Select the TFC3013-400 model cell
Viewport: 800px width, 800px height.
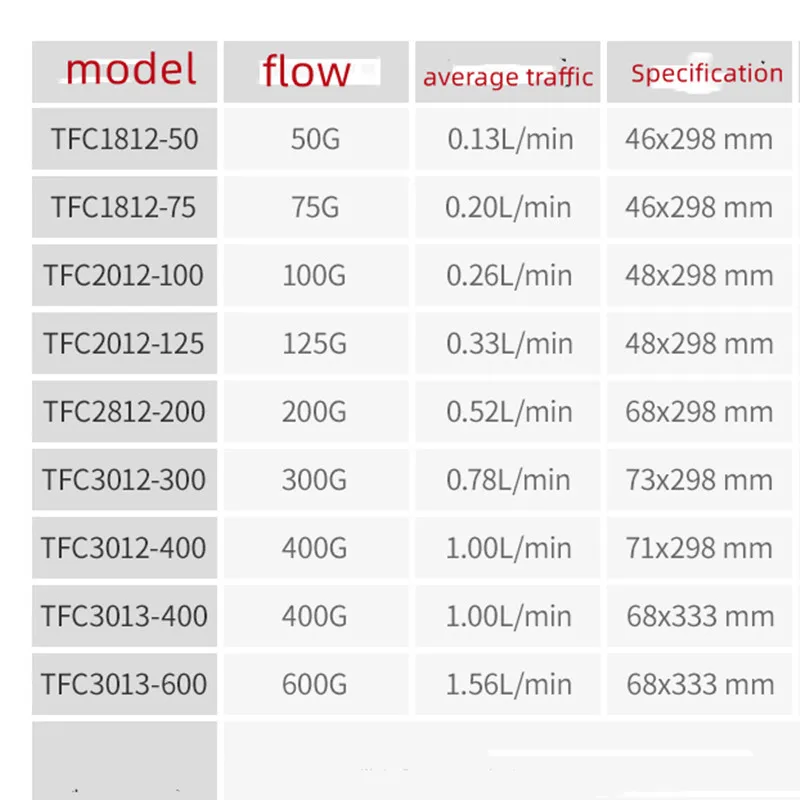[x=124, y=616]
